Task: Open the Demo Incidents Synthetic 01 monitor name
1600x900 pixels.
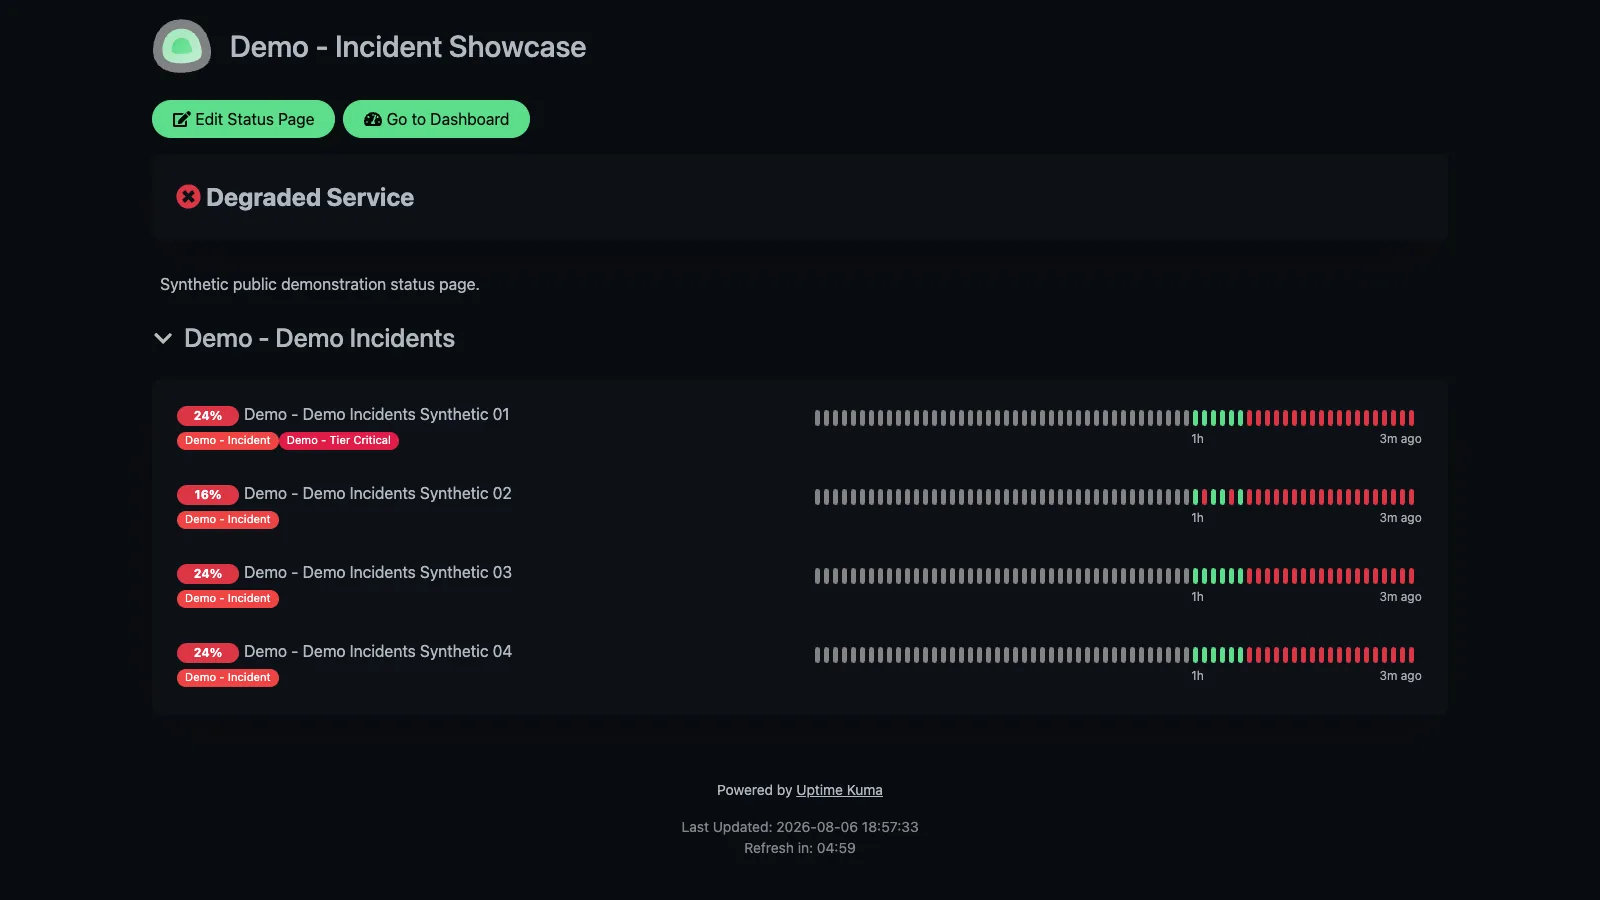Action: [x=376, y=414]
